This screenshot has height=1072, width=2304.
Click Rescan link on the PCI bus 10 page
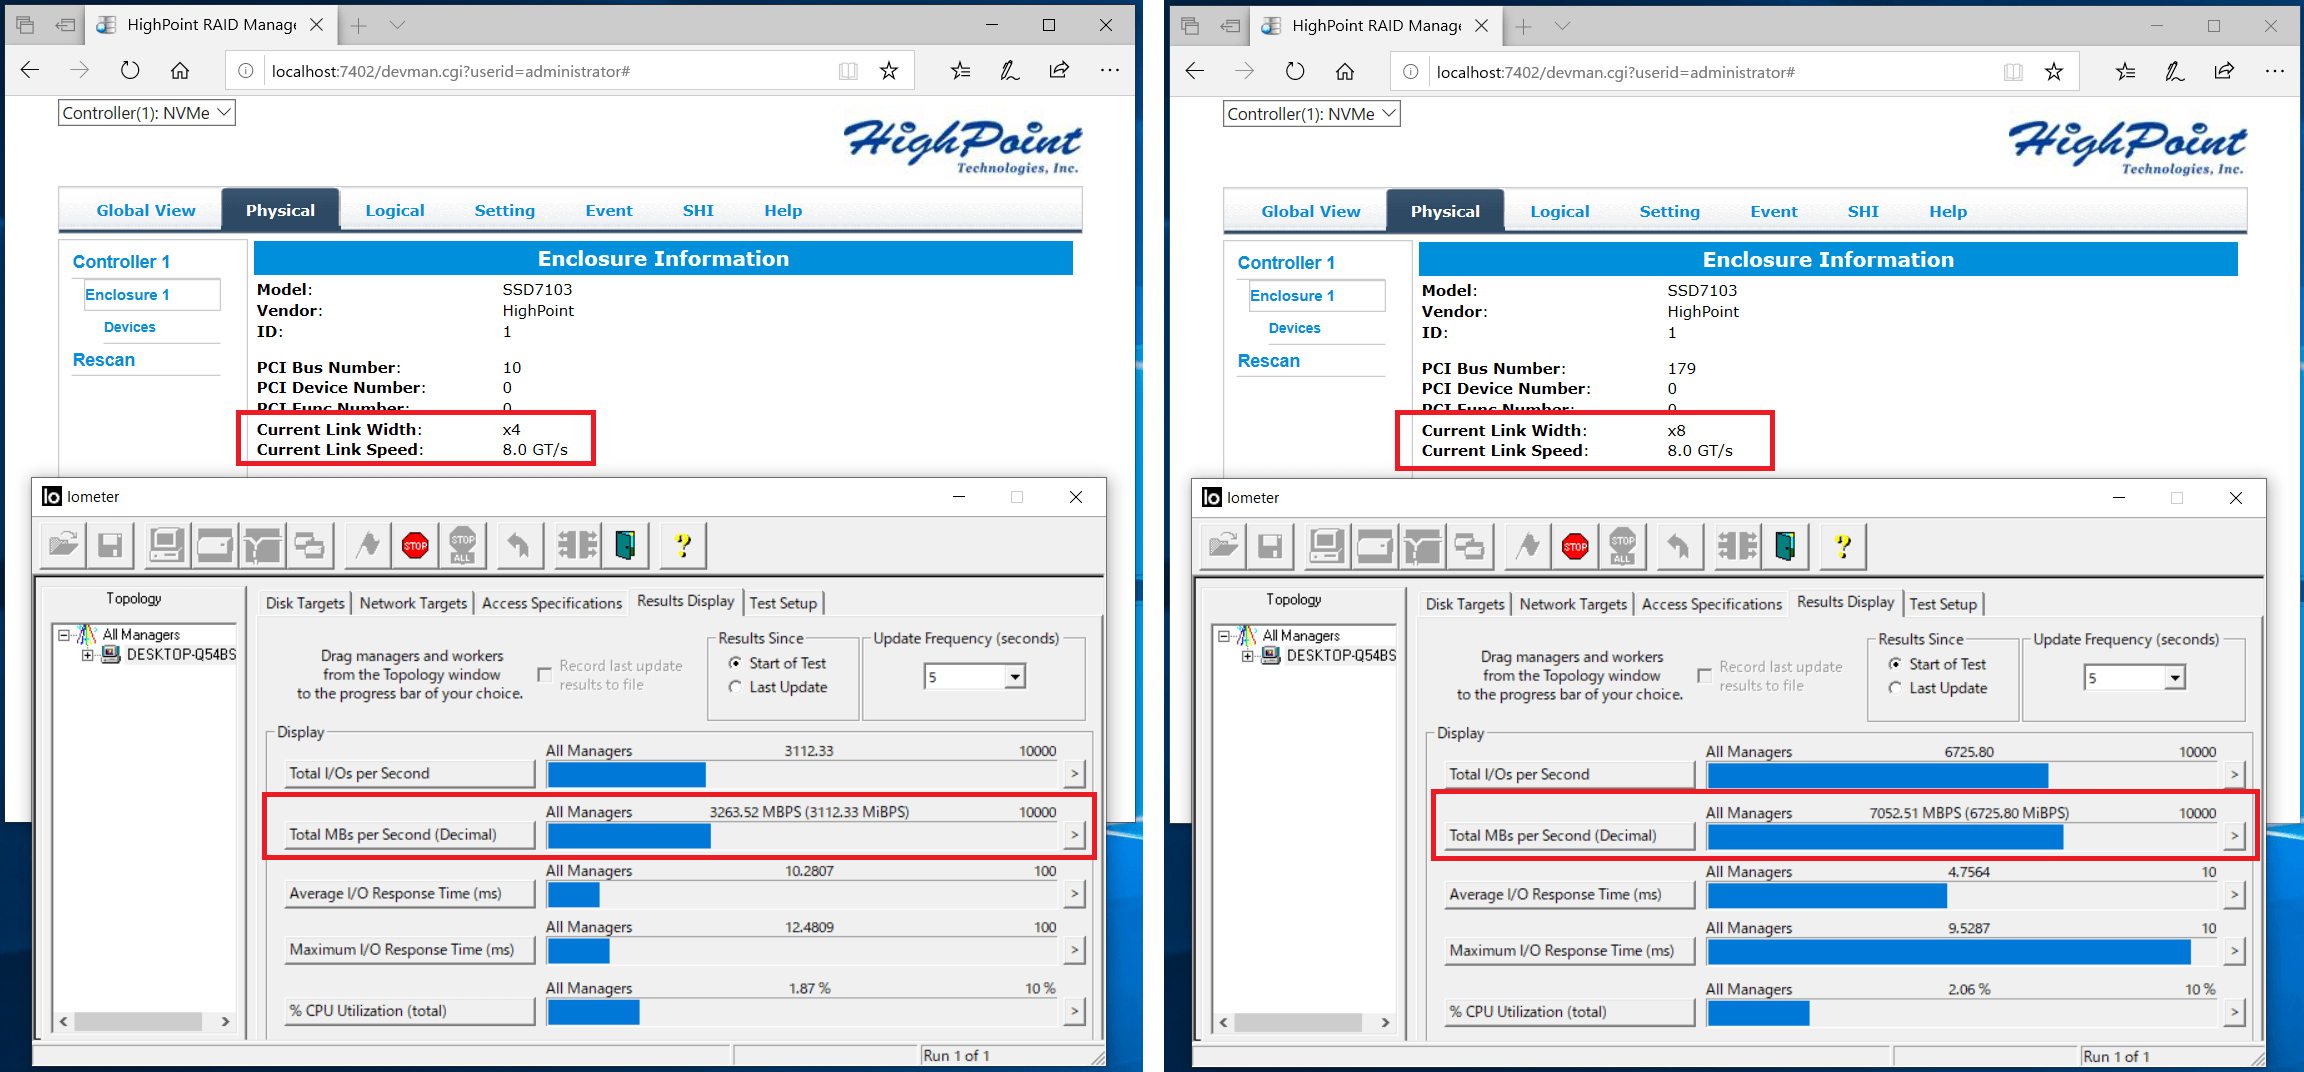104,360
